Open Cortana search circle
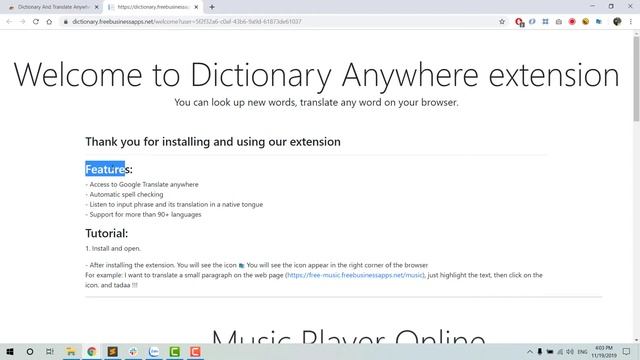Viewport: 640px width, 360px height. [x=30, y=351]
